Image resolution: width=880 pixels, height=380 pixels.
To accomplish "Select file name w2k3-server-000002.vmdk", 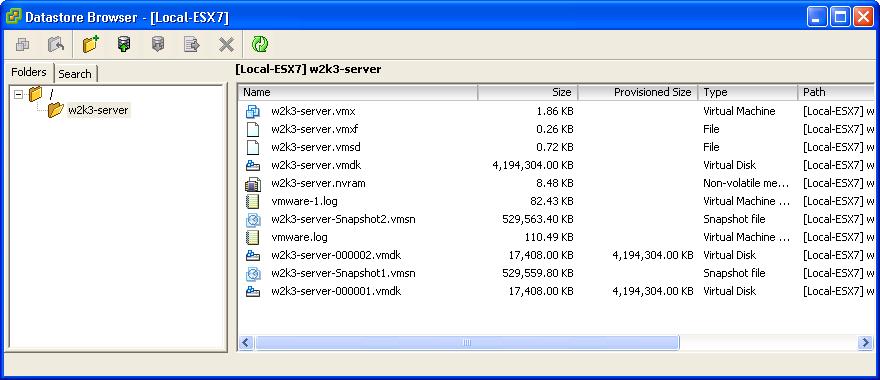I will (x=336, y=255).
